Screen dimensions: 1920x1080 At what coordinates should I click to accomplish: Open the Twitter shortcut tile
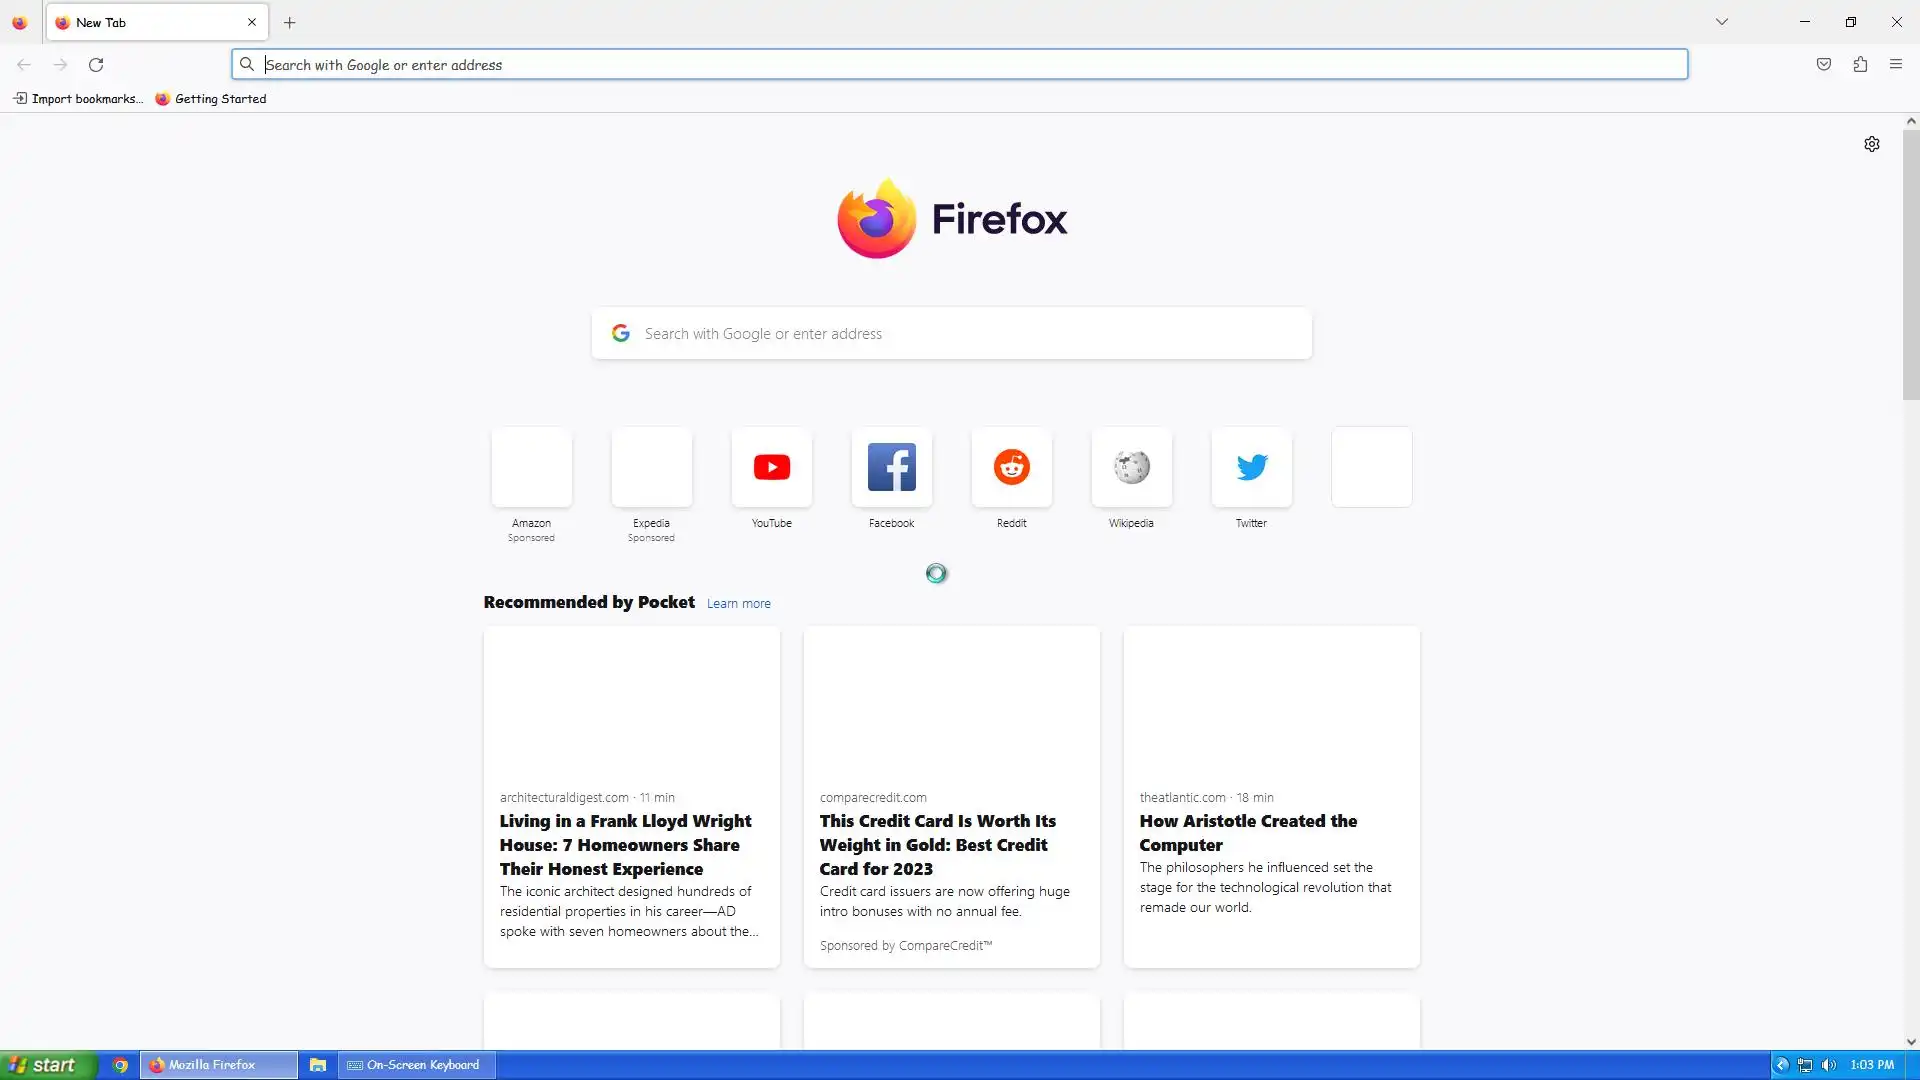pyautogui.click(x=1251, y=467)
